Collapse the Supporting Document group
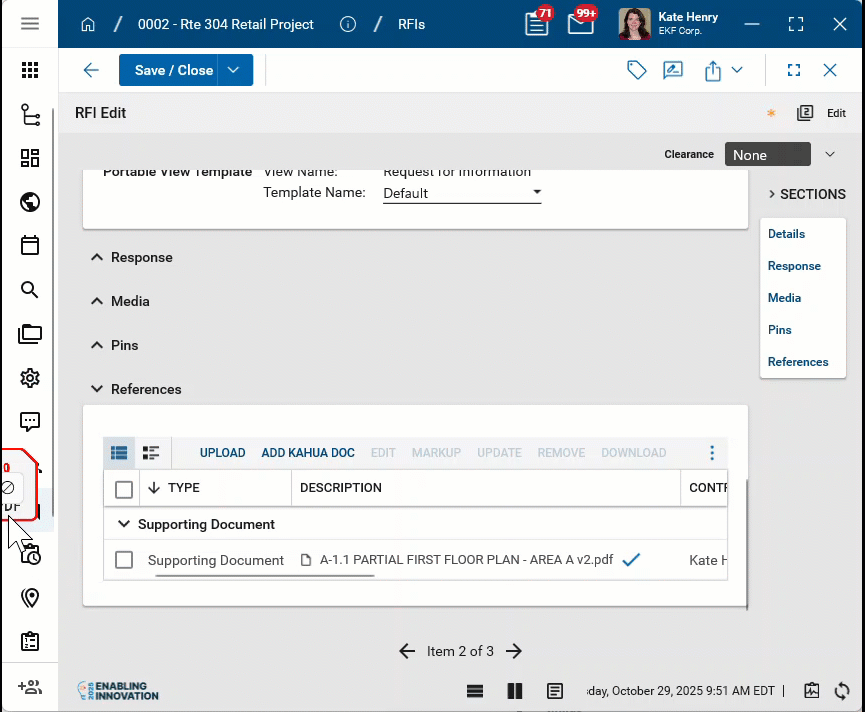The height and width of the screenshot is (712, 865). tap(124, 524)
